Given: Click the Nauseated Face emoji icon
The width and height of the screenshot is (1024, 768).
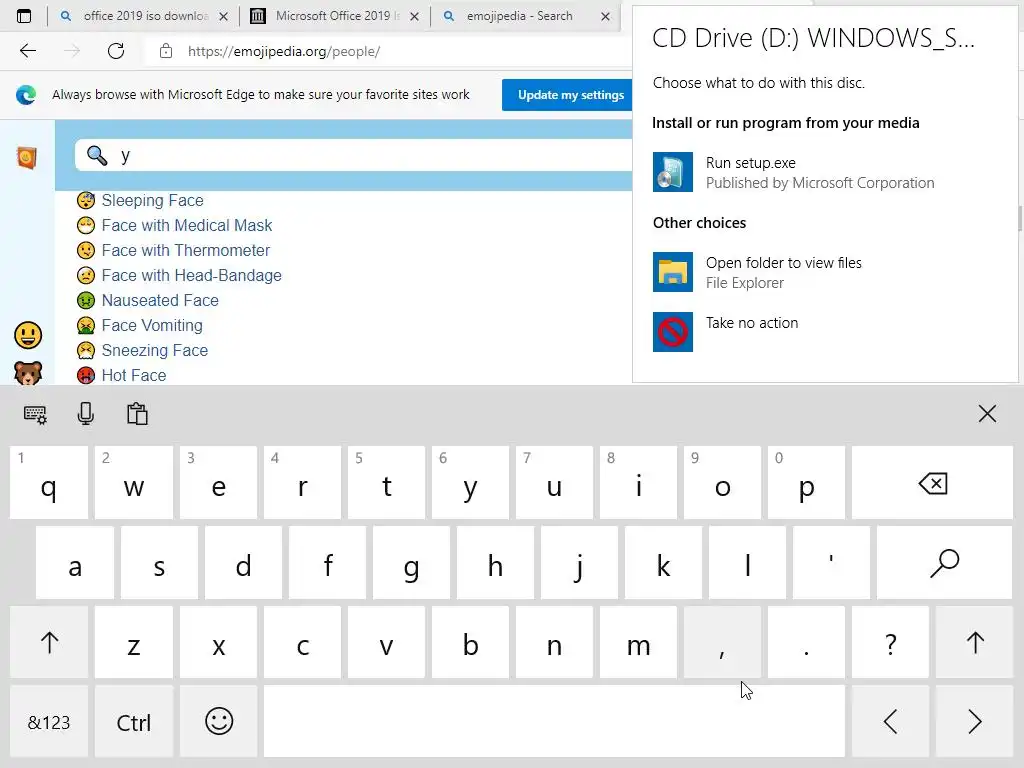Looking at the screenshot, I should pyautogui.click(x=86, y=300).
